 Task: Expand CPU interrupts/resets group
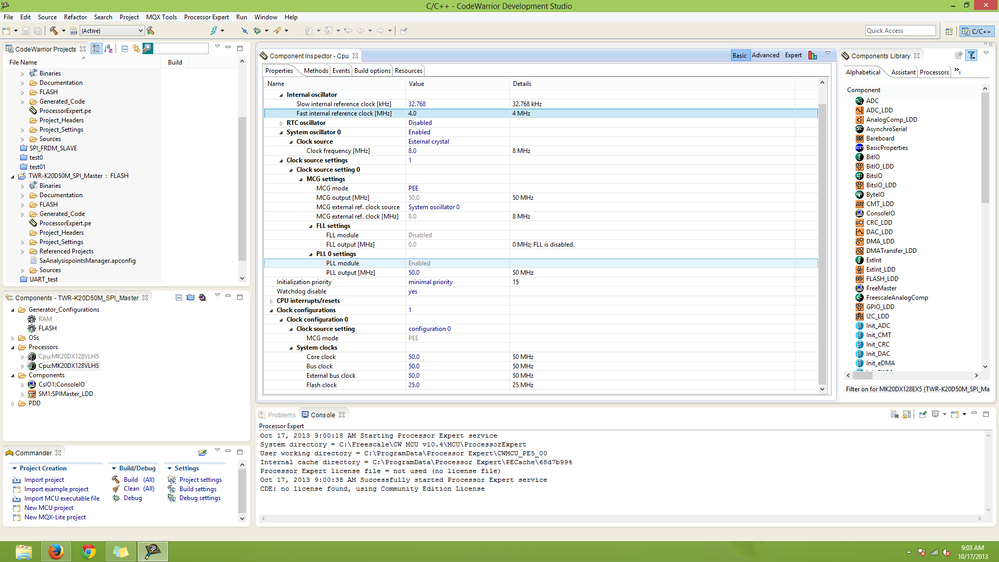(271, 301)
